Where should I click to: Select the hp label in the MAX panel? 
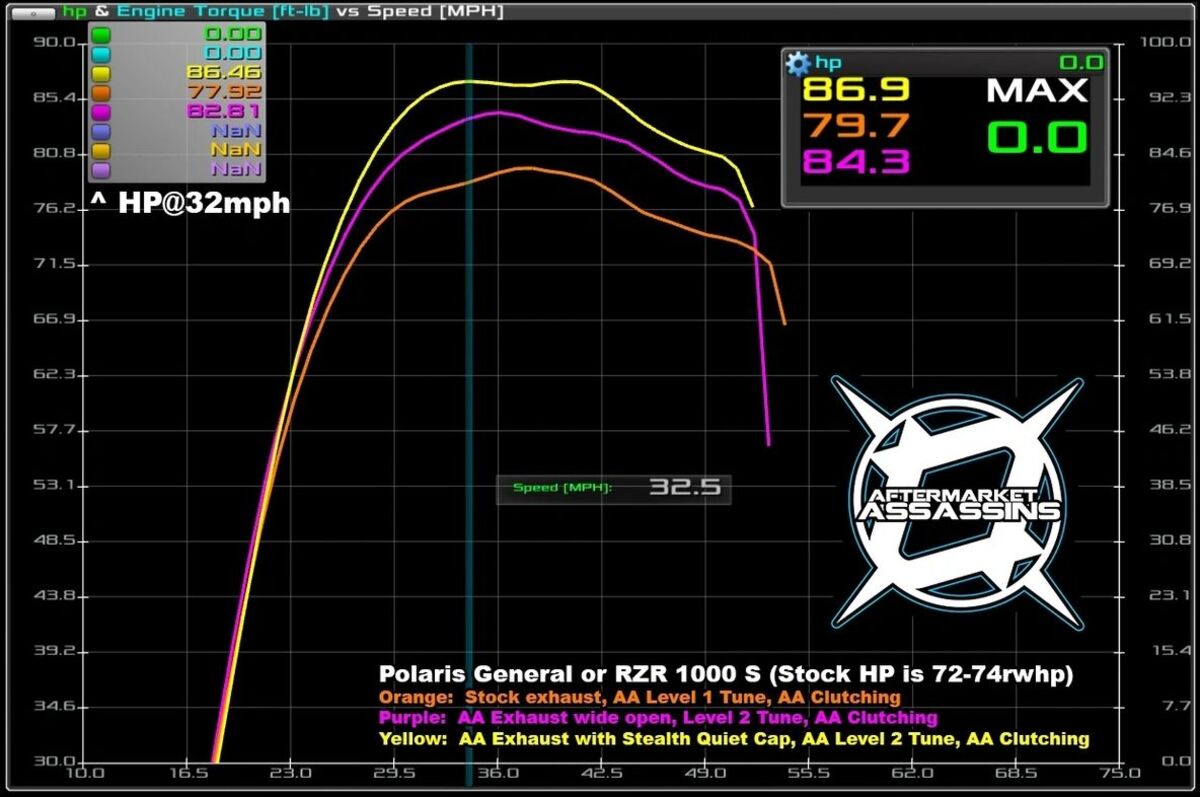click(828, 63)
